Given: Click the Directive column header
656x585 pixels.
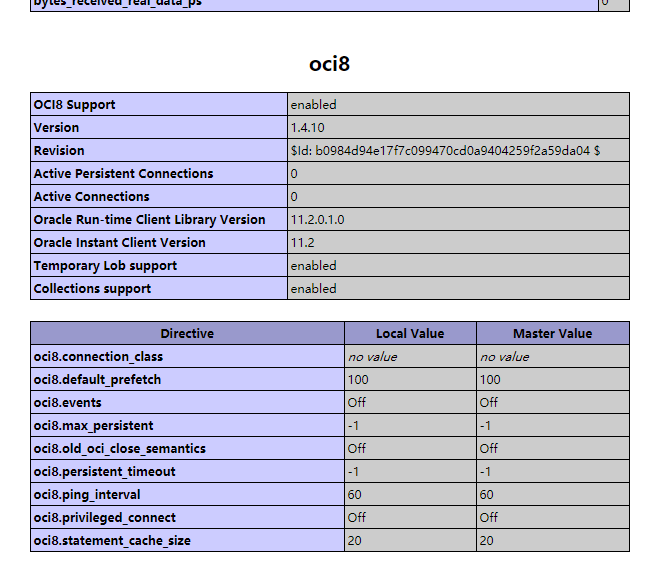Looking at the screenshot, I should 187,334.
